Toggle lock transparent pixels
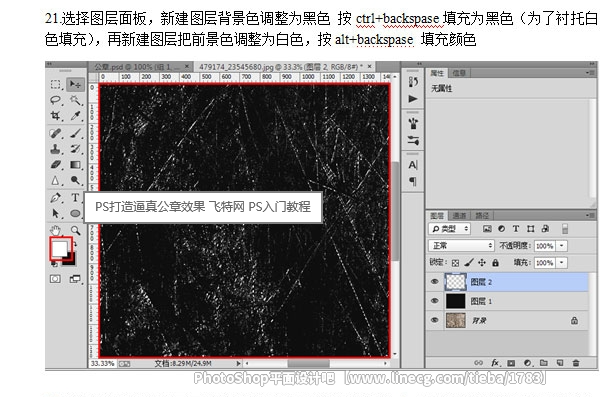This screenshot has height=397, width=602. click(455, 263)
